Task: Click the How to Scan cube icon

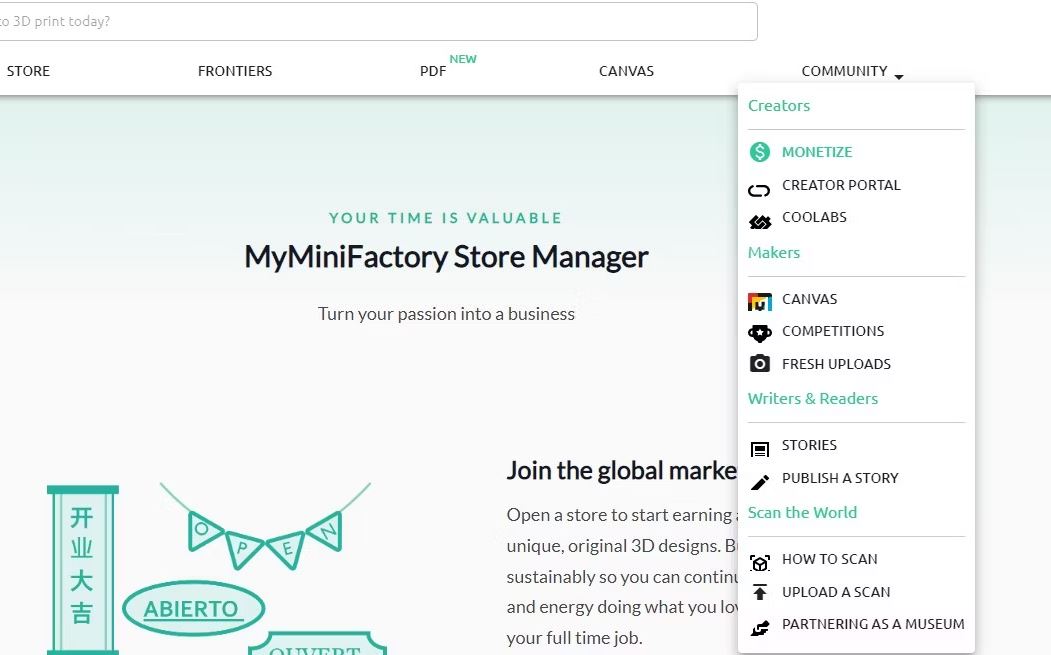Action: tap(759, 563)
